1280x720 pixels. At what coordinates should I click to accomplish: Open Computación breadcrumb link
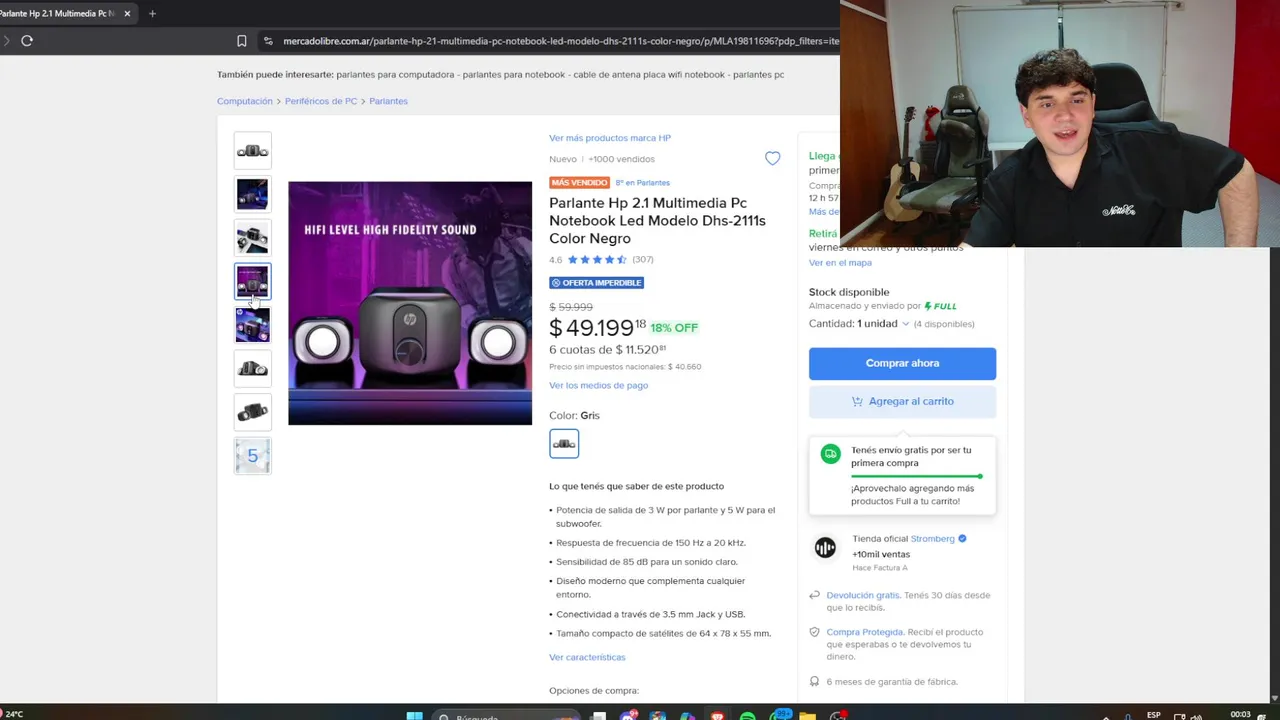pyautogui.click(x=245, y=101)
